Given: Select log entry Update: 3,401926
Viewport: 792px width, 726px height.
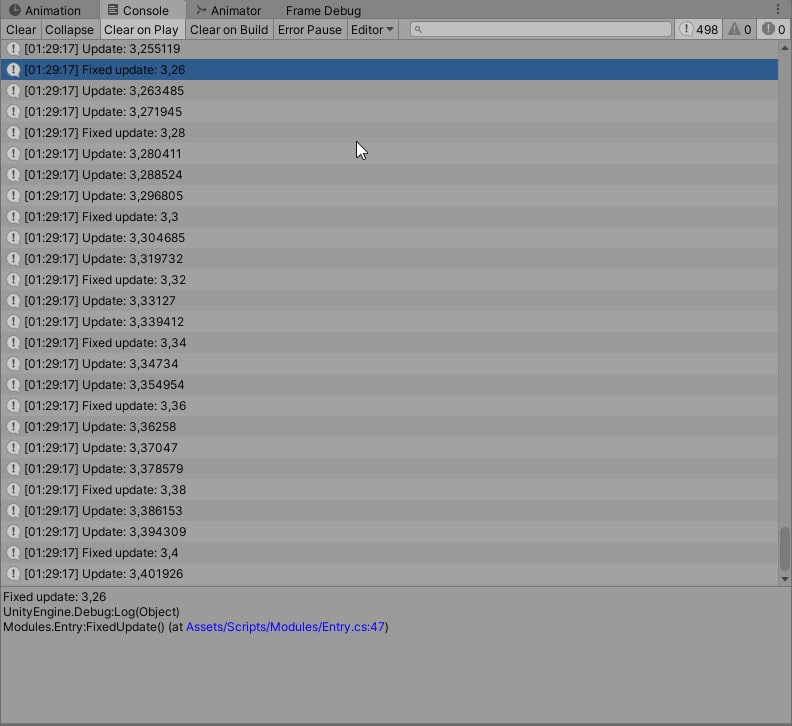Looking at the screenshot, I should coord(389,574).
